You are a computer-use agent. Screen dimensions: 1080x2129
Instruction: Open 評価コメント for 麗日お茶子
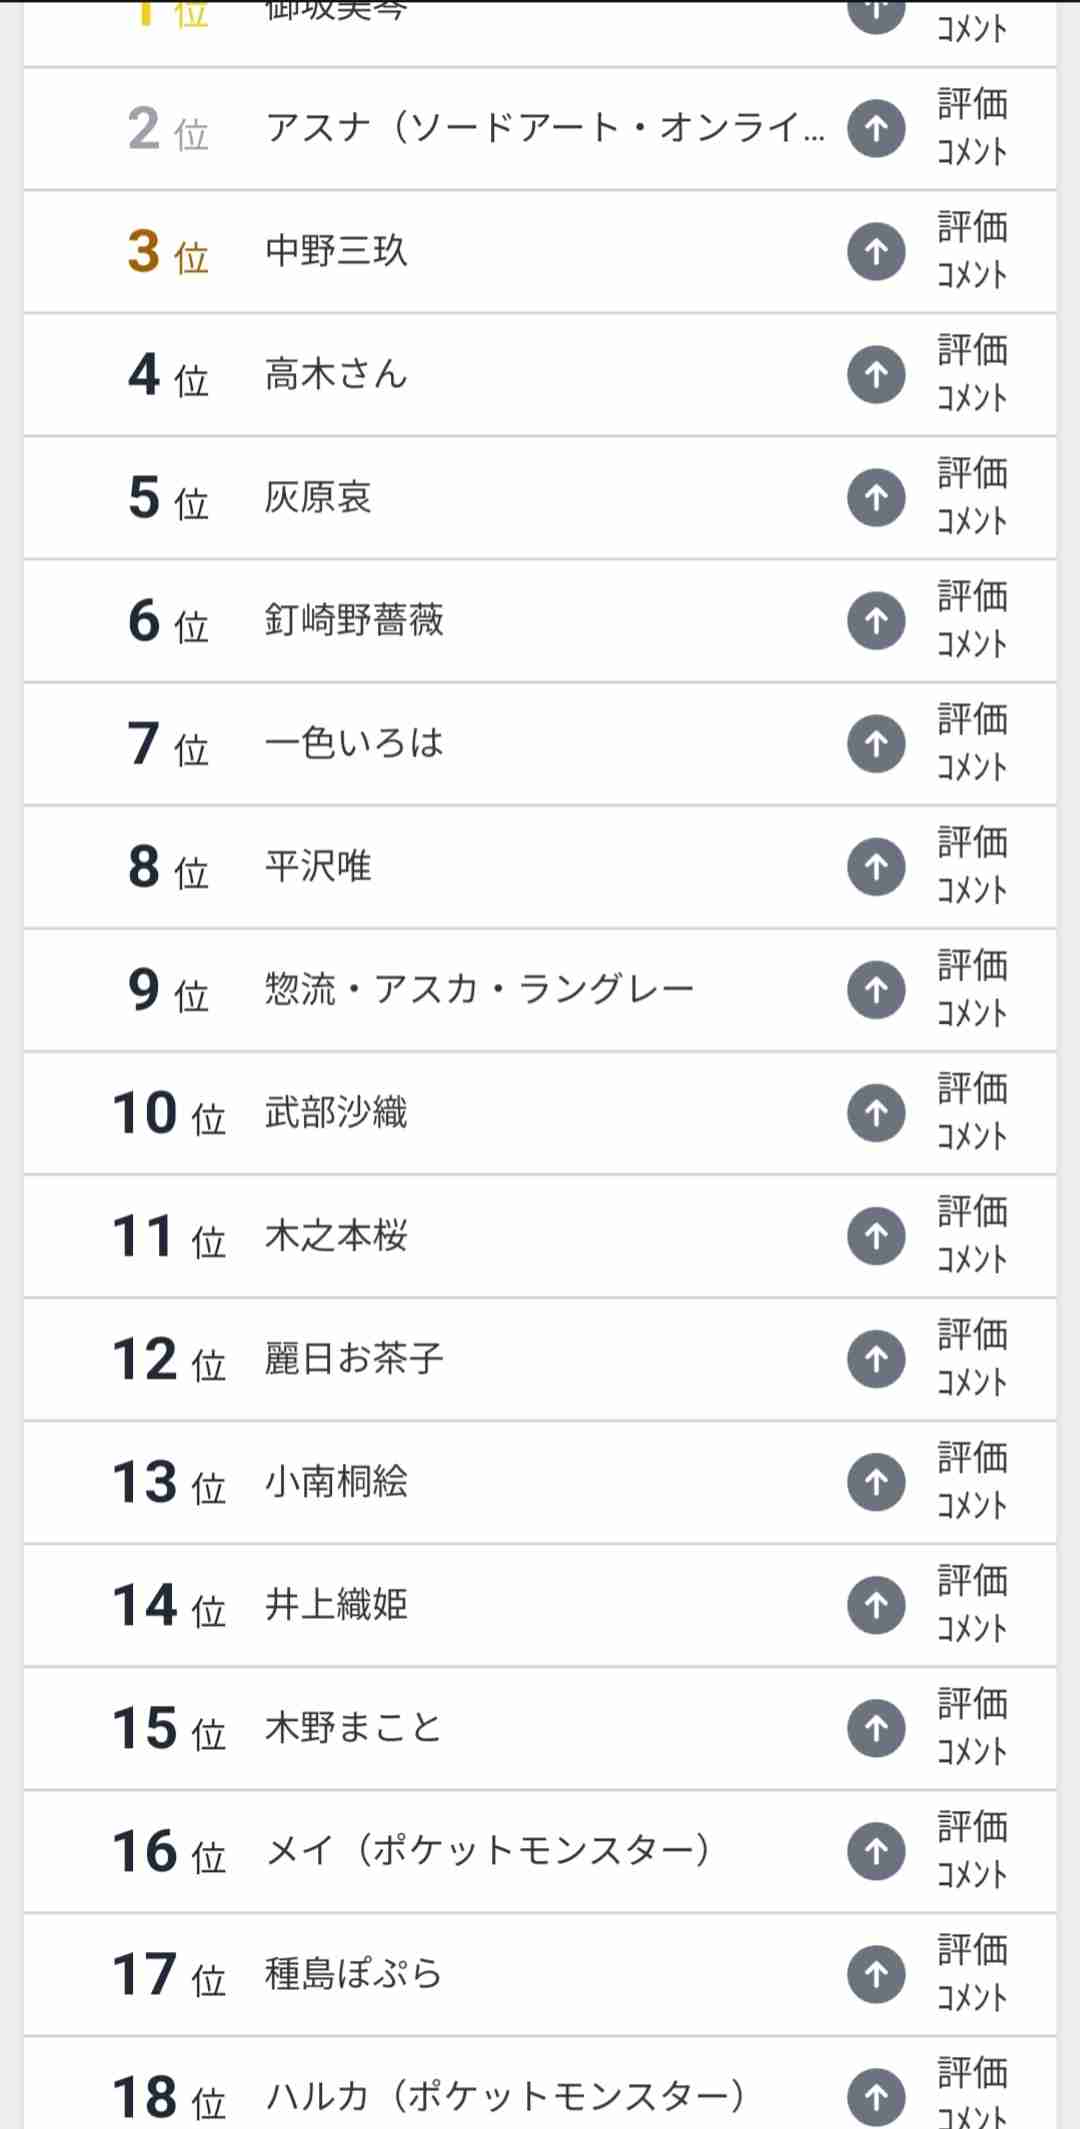[x=972, y=1358]
